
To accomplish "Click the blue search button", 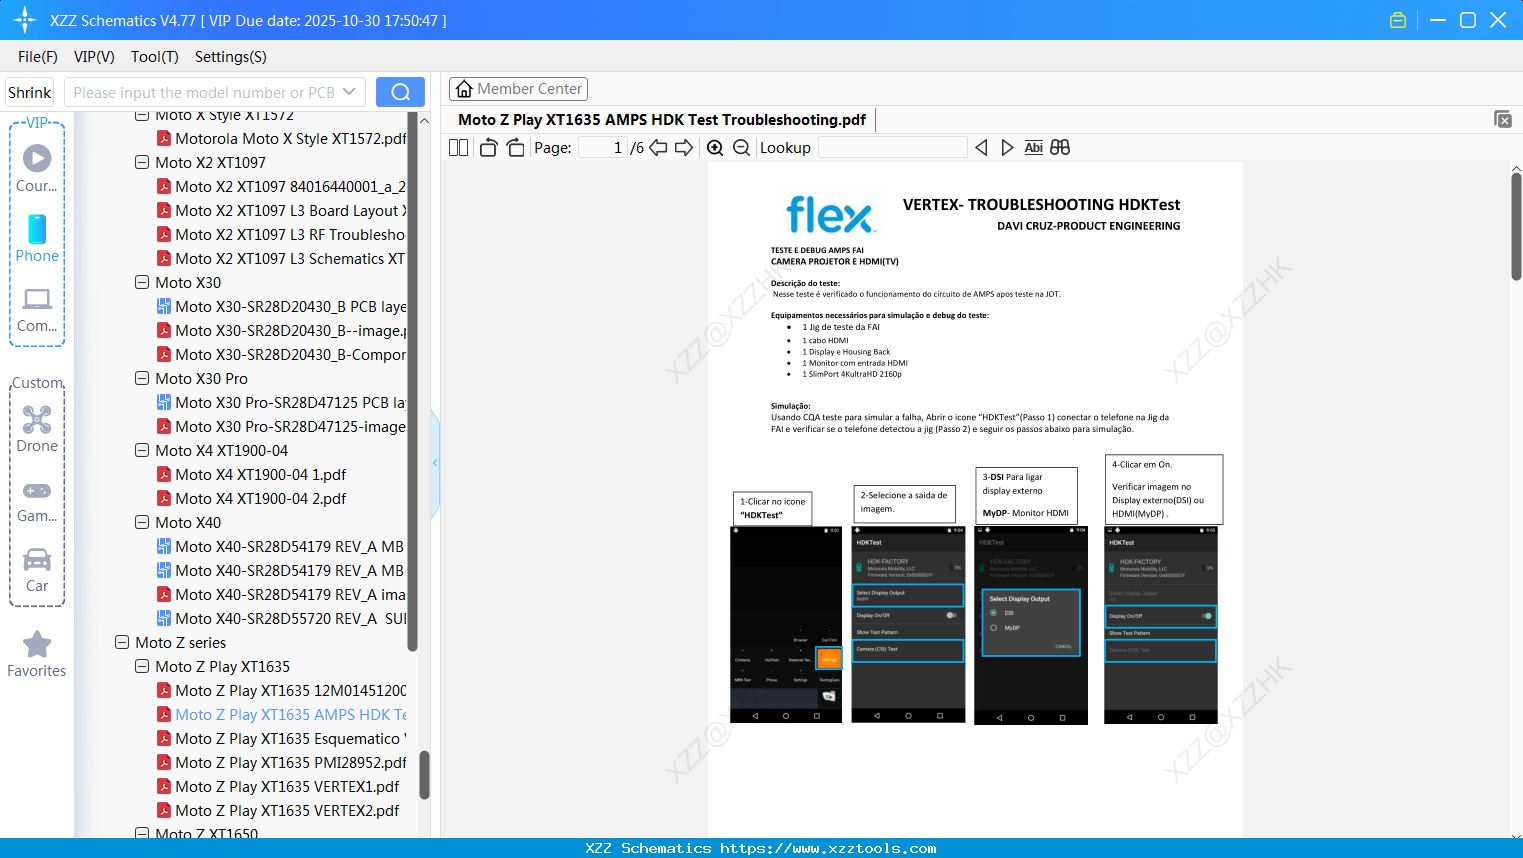I will (x=400, y=92).
